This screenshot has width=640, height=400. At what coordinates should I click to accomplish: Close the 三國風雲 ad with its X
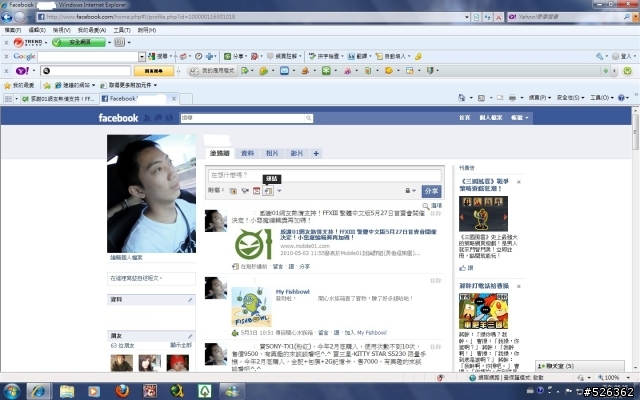(519, 182)
